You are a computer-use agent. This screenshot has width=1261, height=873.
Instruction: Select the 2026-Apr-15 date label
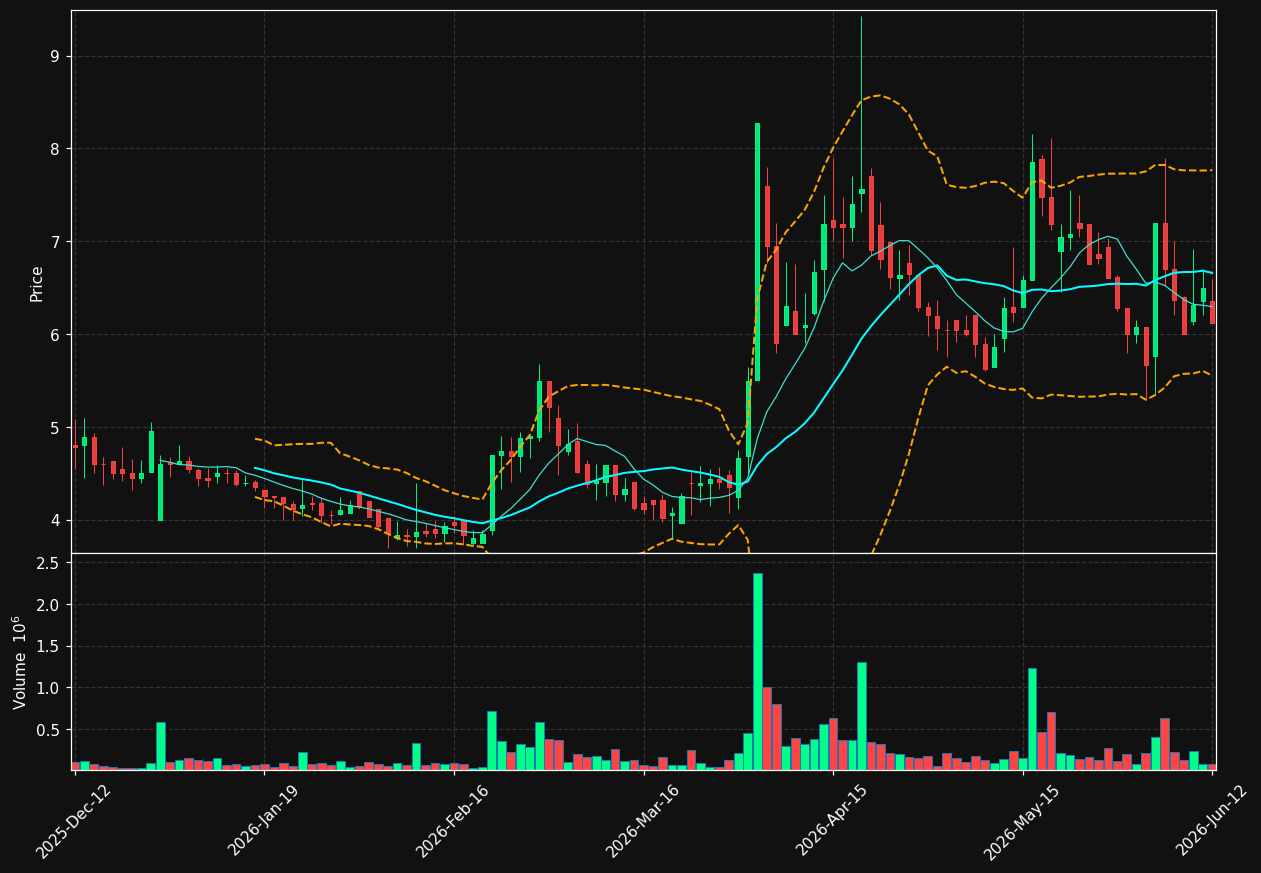coord(833,820)
